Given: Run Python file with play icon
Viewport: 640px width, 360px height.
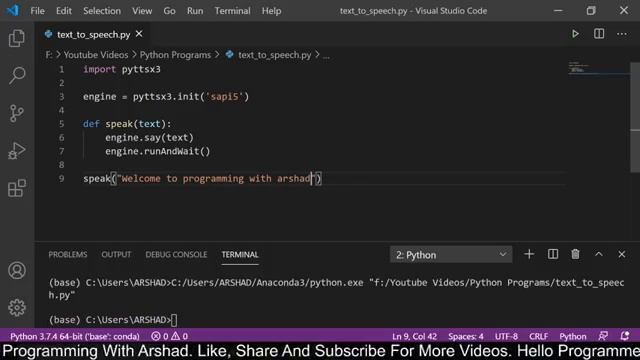Looking at the screenshot, I should tap(575, 34).
